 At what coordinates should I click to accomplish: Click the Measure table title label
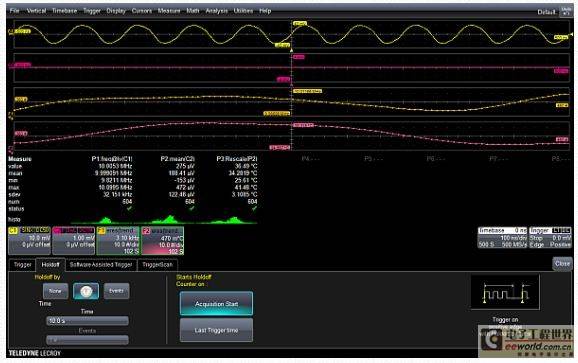point(20,159)
